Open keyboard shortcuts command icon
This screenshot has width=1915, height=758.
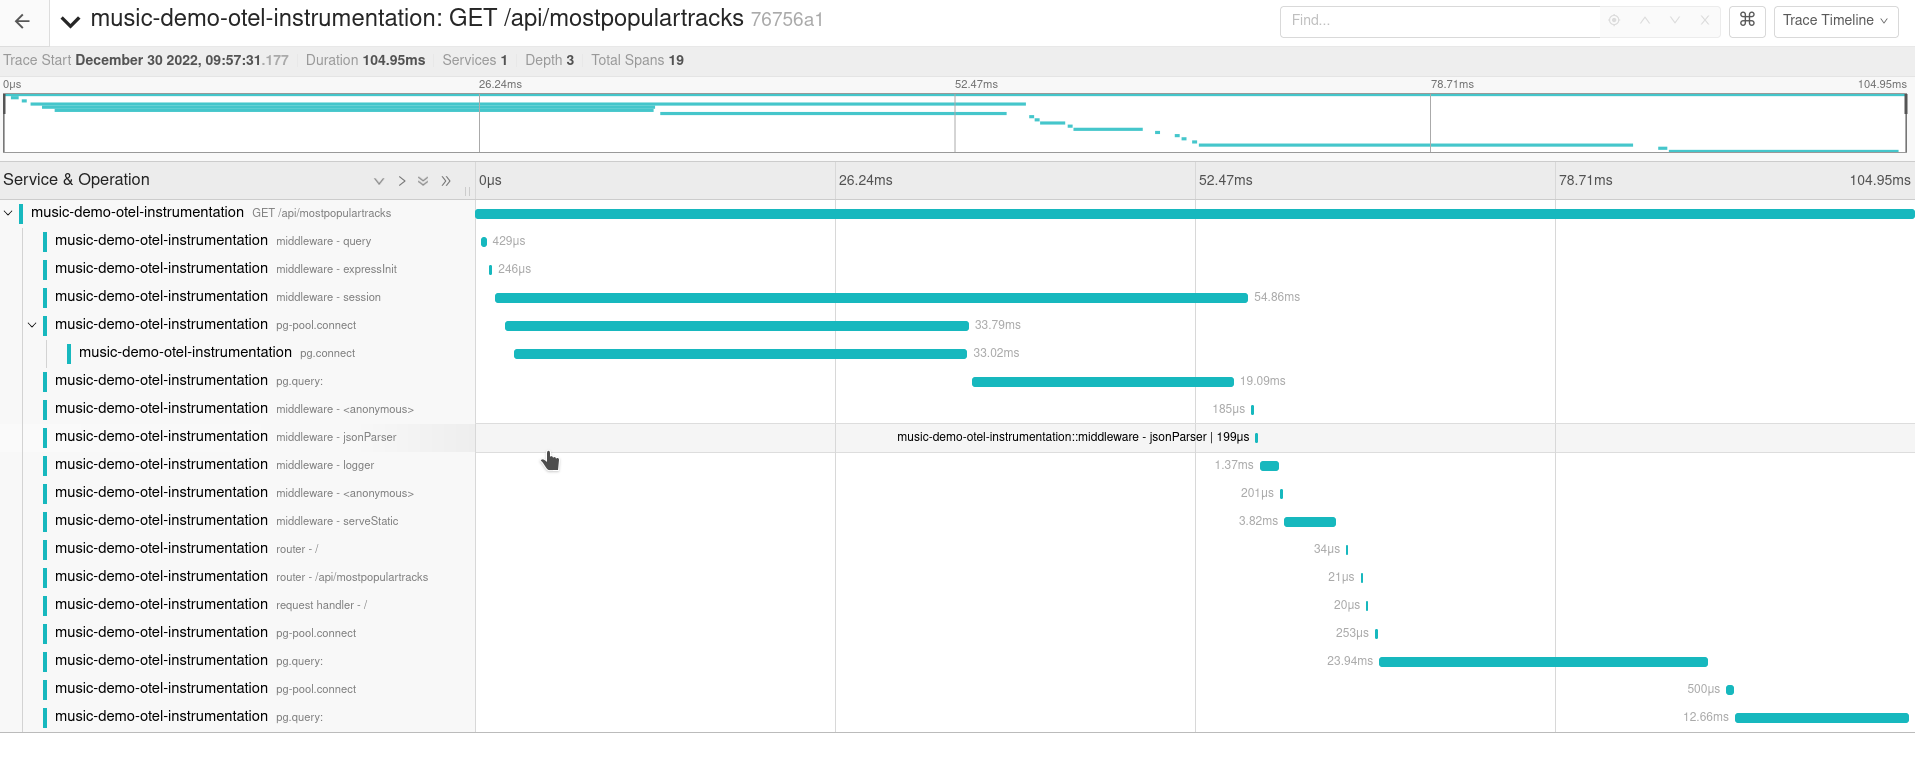tap(1747, 20)
